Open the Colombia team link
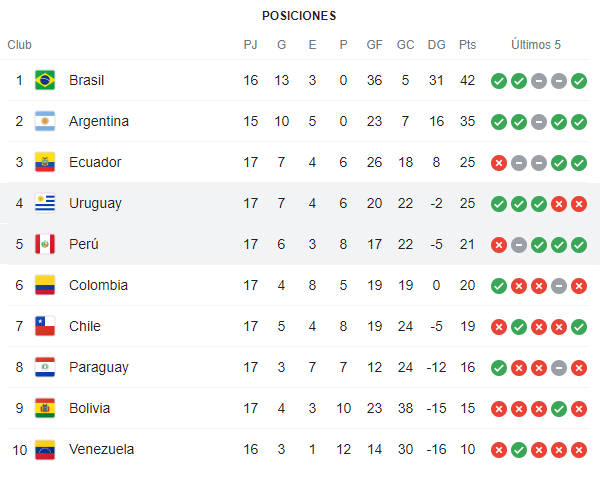 tap(98, 285)
